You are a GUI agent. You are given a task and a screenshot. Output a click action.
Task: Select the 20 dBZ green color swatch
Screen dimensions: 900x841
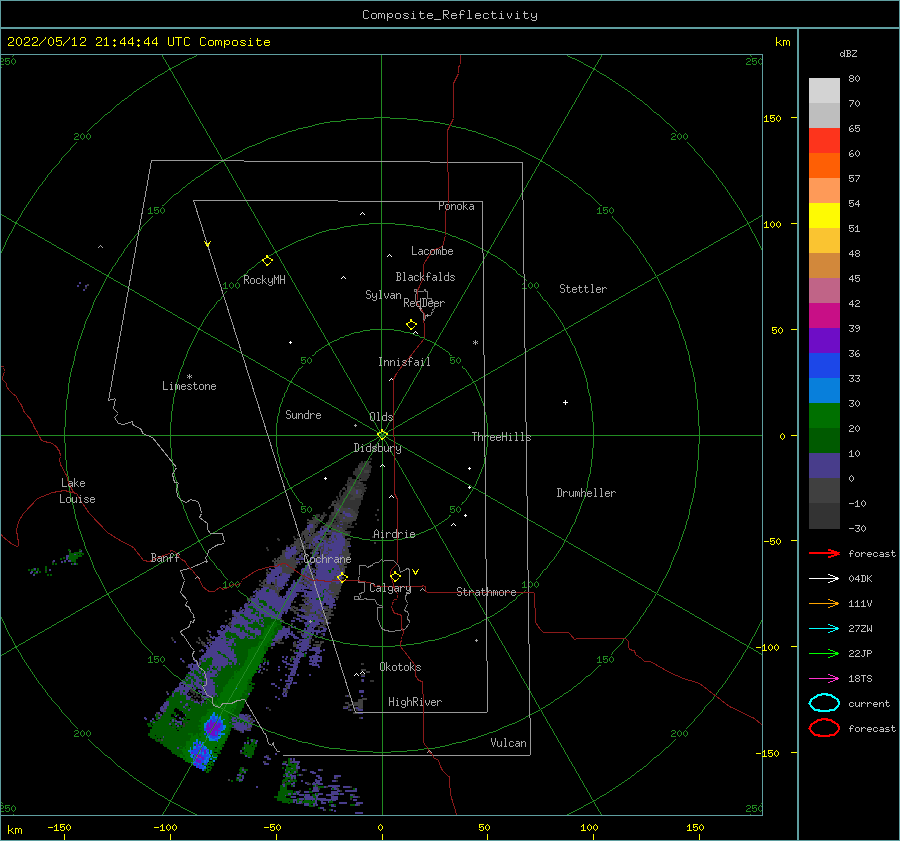click(824, 416)
